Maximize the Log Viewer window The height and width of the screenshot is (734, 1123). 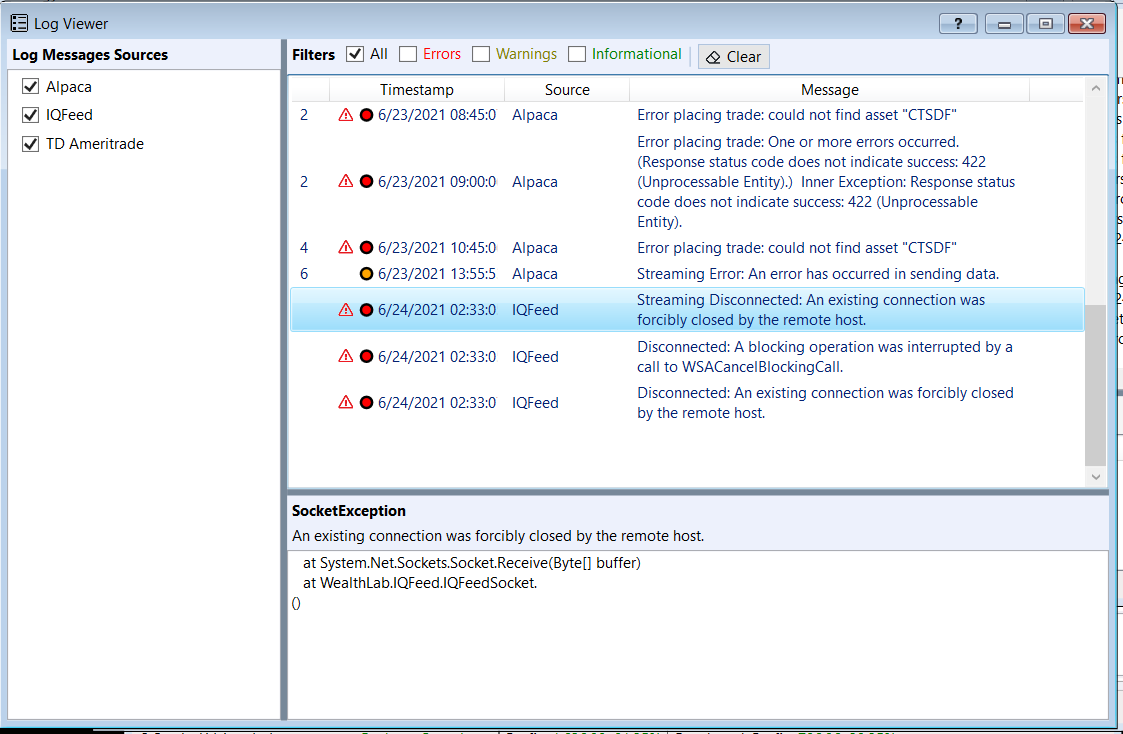coord(1046,24)
